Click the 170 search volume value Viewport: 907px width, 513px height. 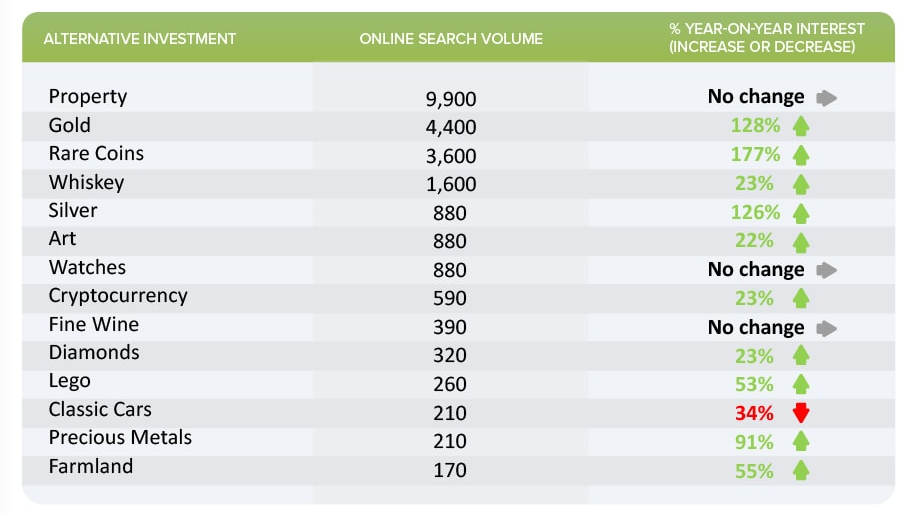point(450,470)
